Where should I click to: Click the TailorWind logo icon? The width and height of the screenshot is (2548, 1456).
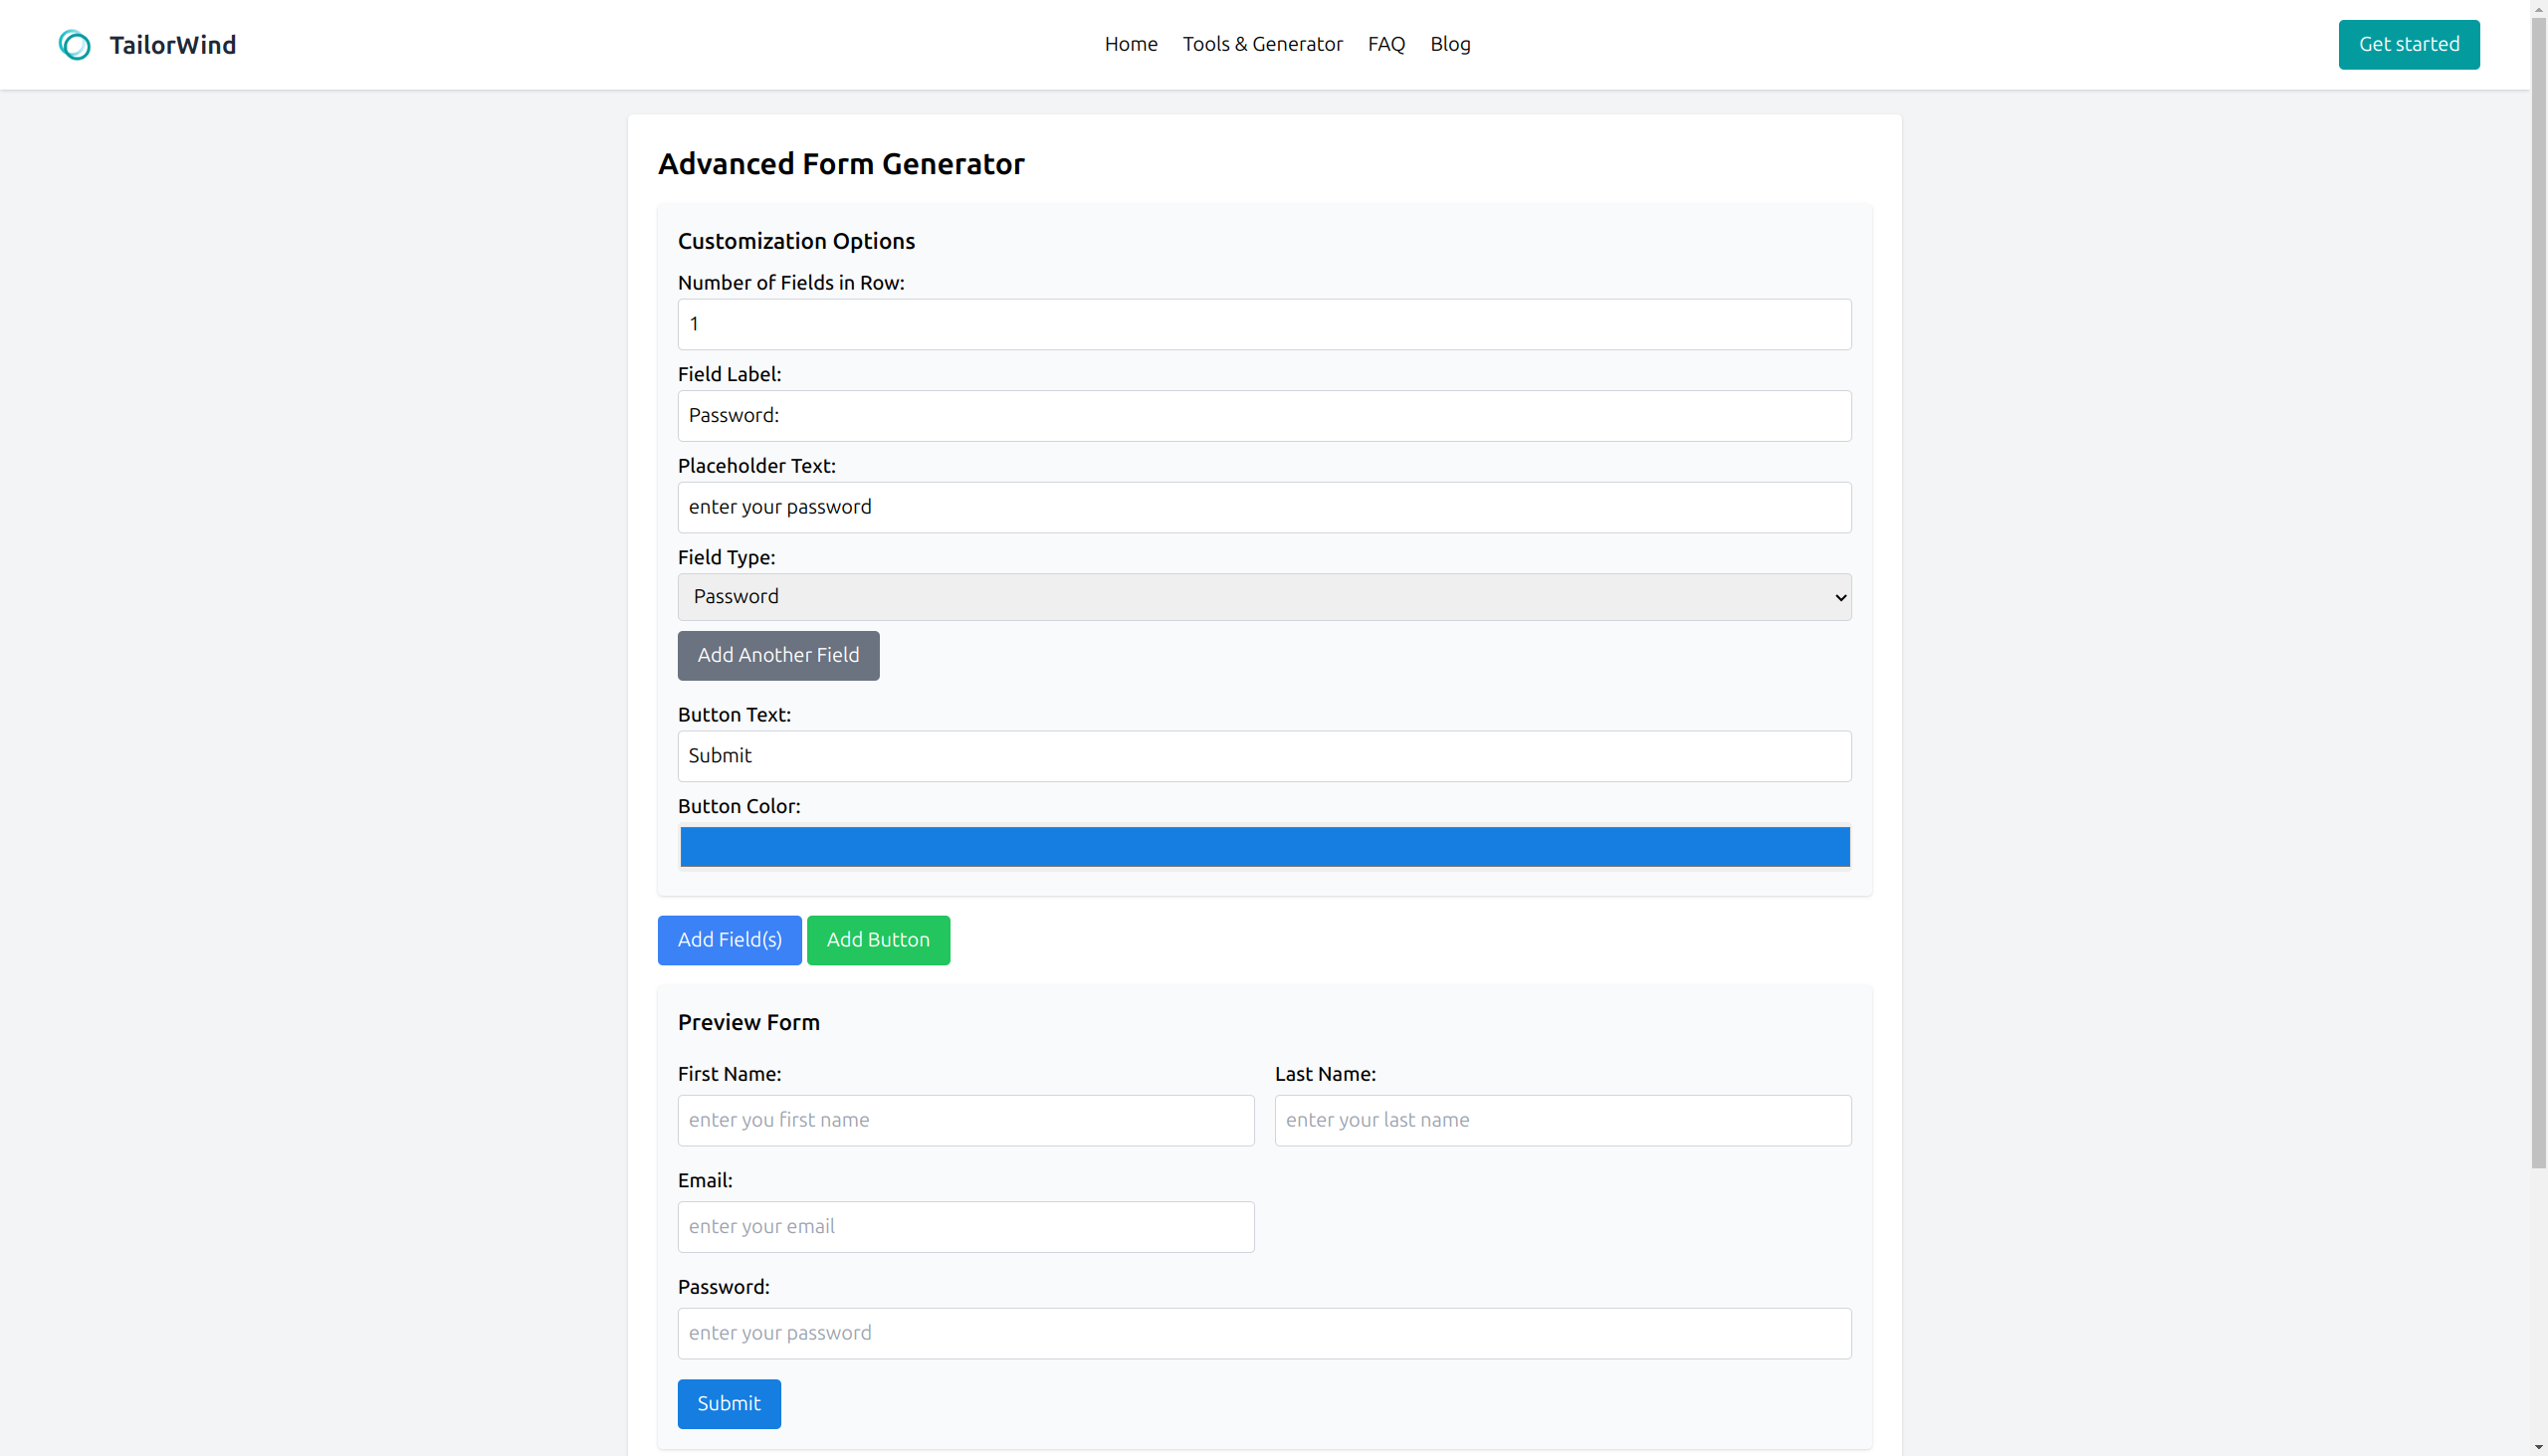[x=75, y=44]
